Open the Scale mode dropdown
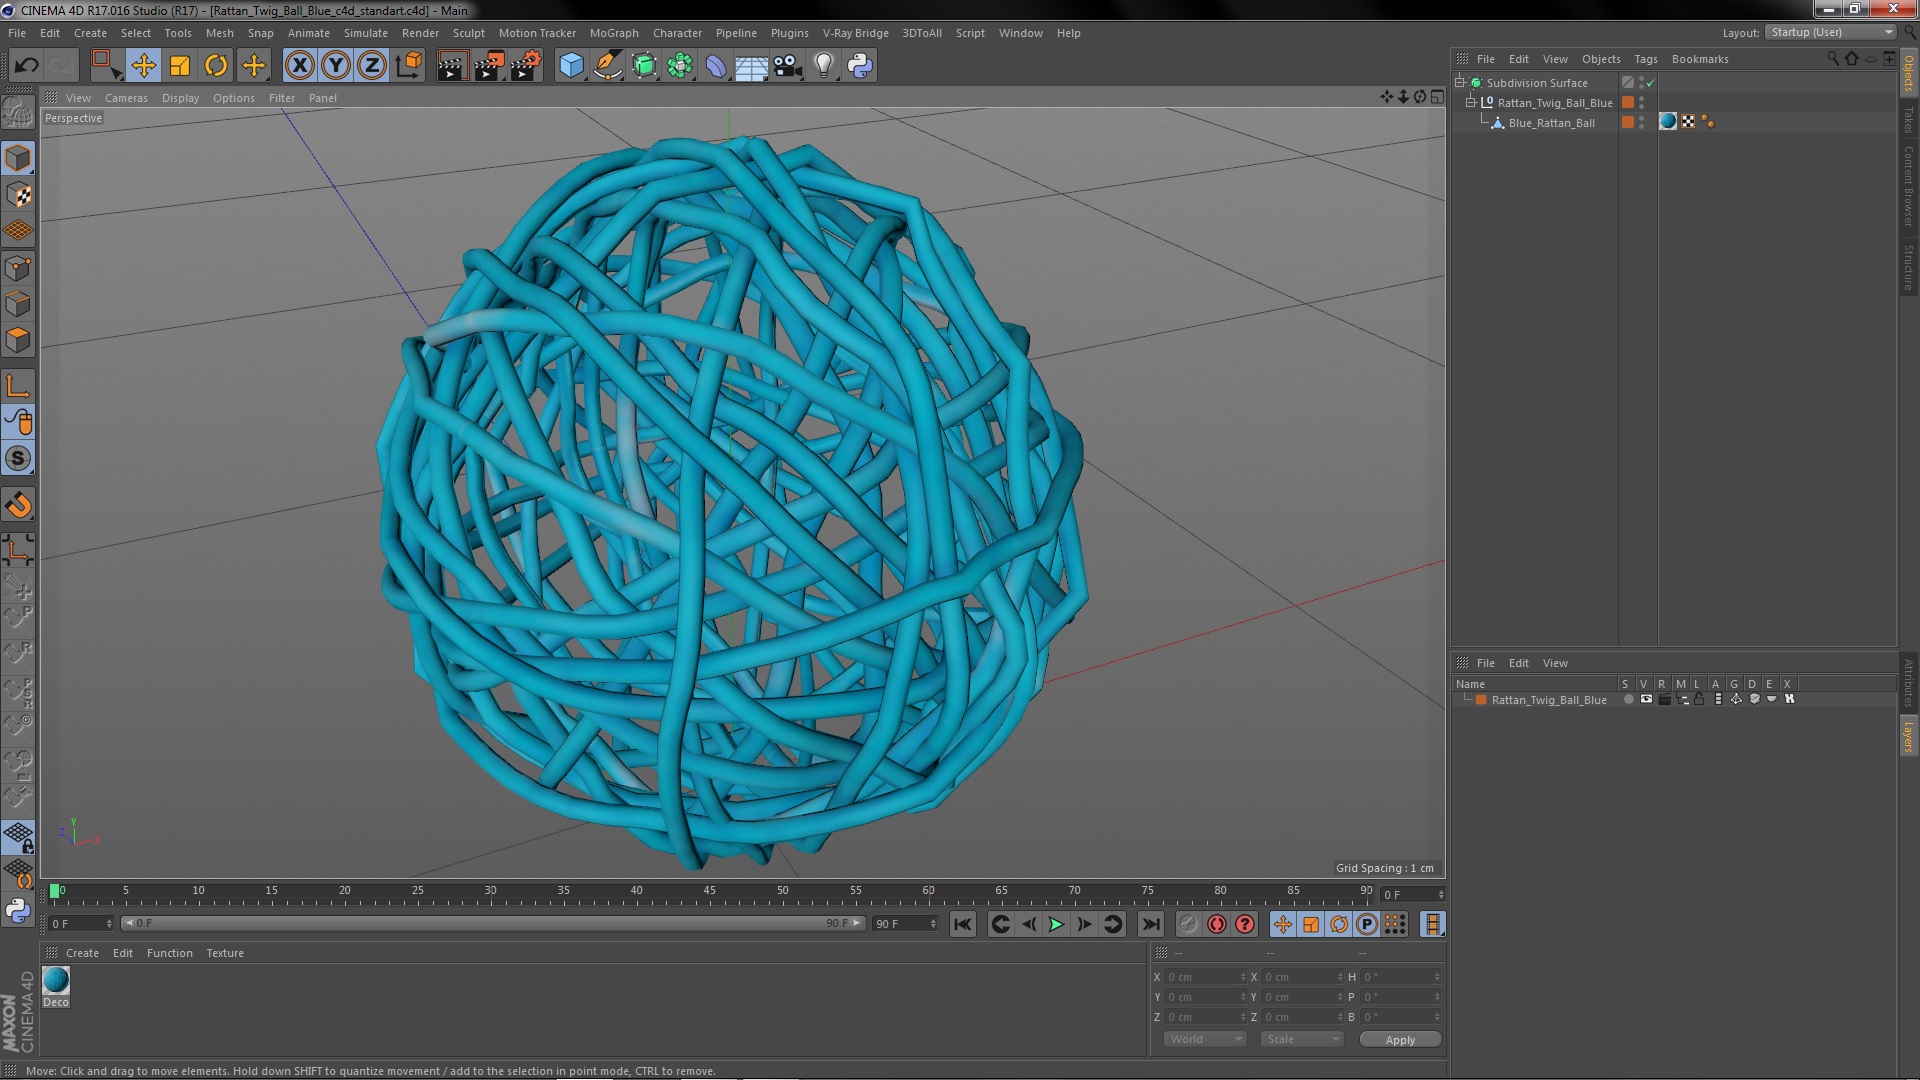The width and height of the screenshot is (1920, 1080). 1301,1039
